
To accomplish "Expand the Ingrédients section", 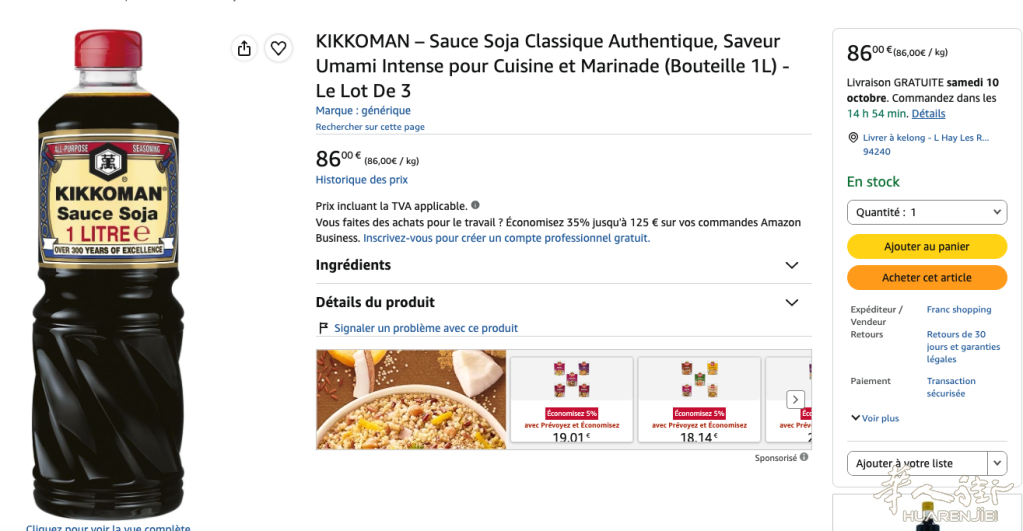I will click(564, 265).
